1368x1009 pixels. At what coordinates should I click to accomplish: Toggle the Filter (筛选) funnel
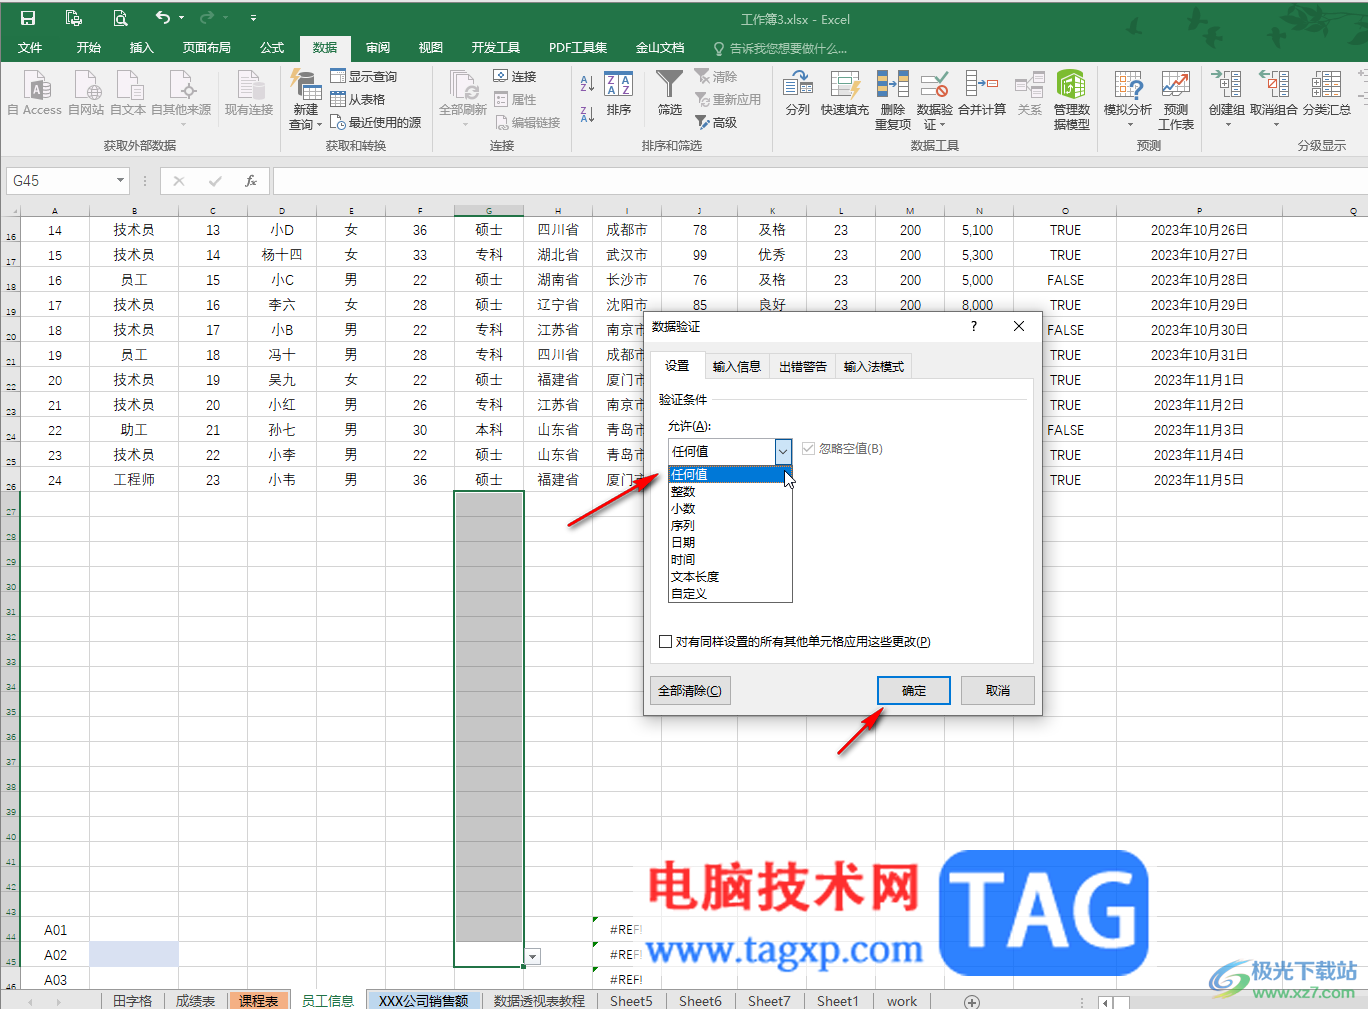pyautogui.click(x=669, y=93)
